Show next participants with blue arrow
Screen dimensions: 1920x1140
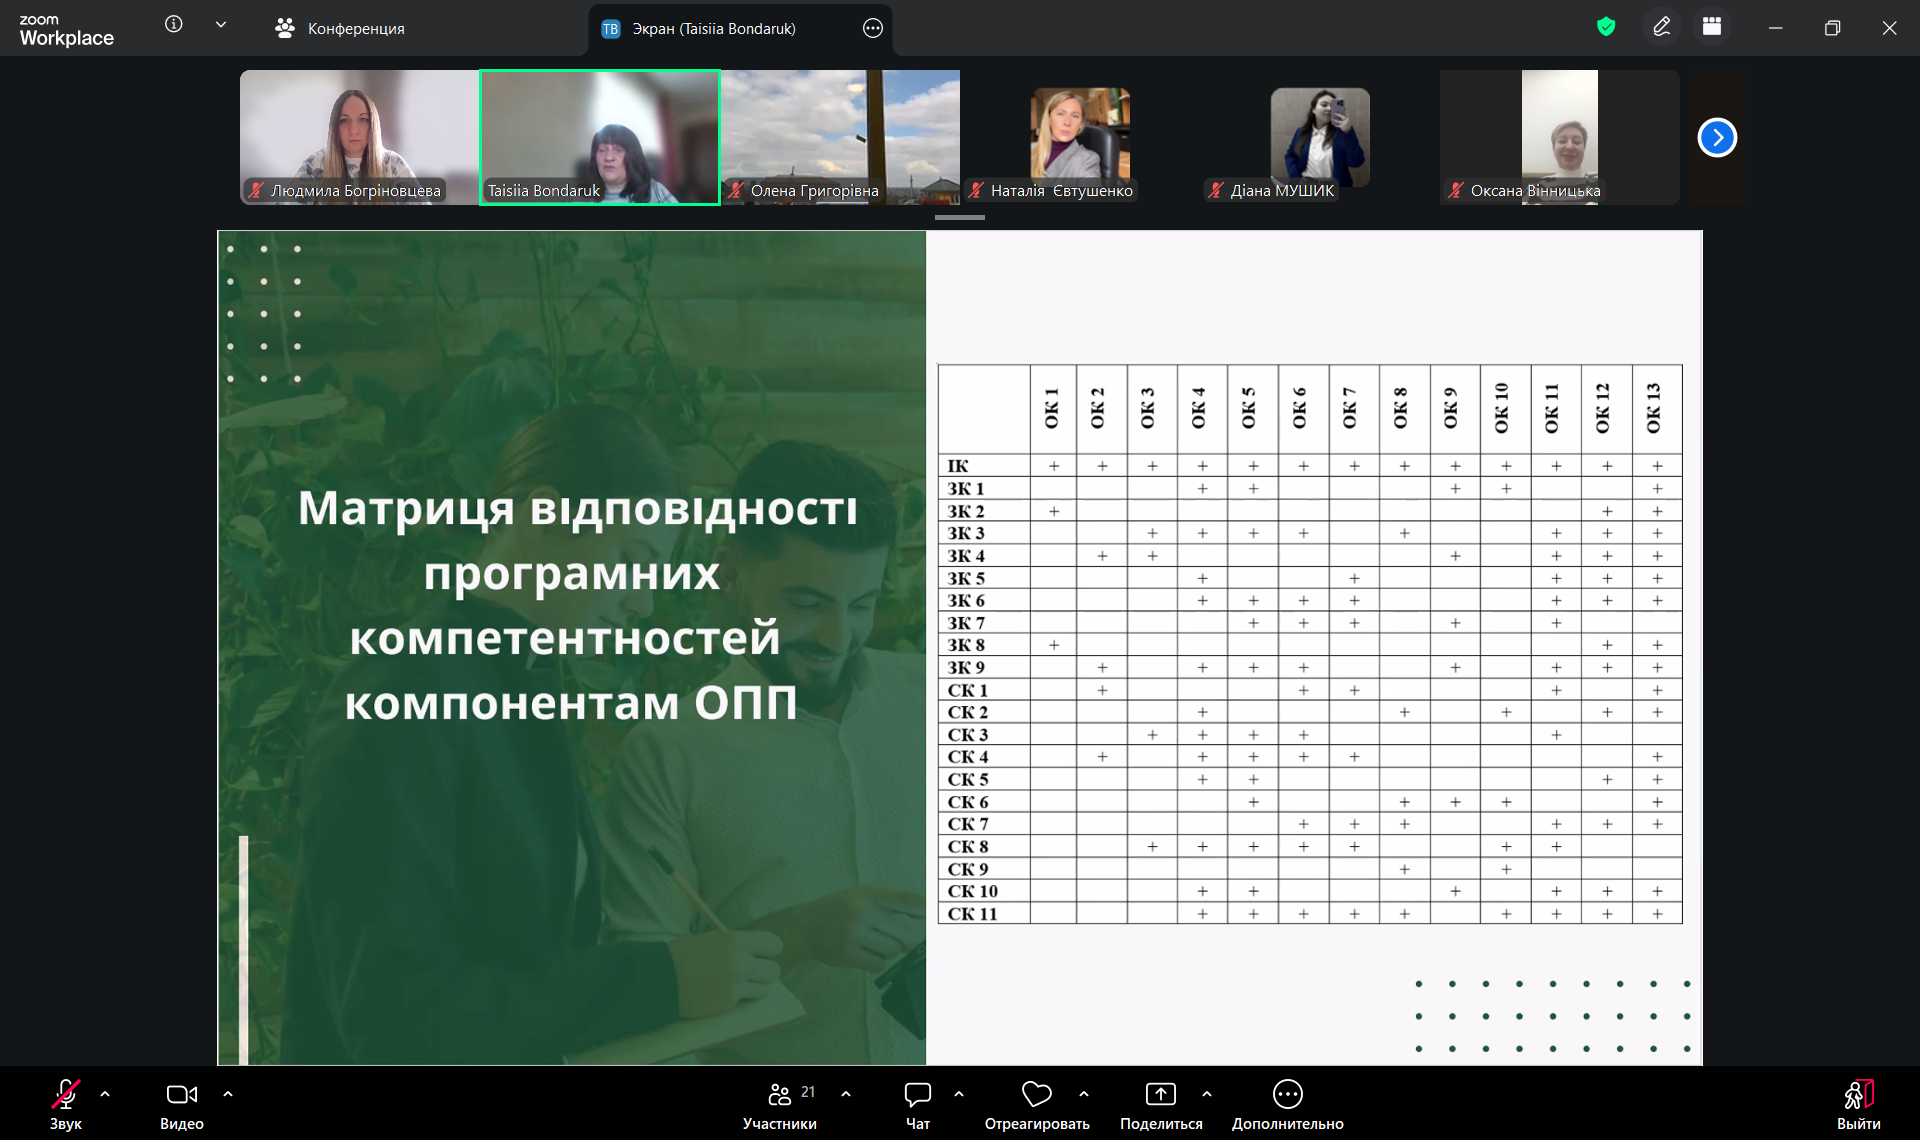[1717, 138]
